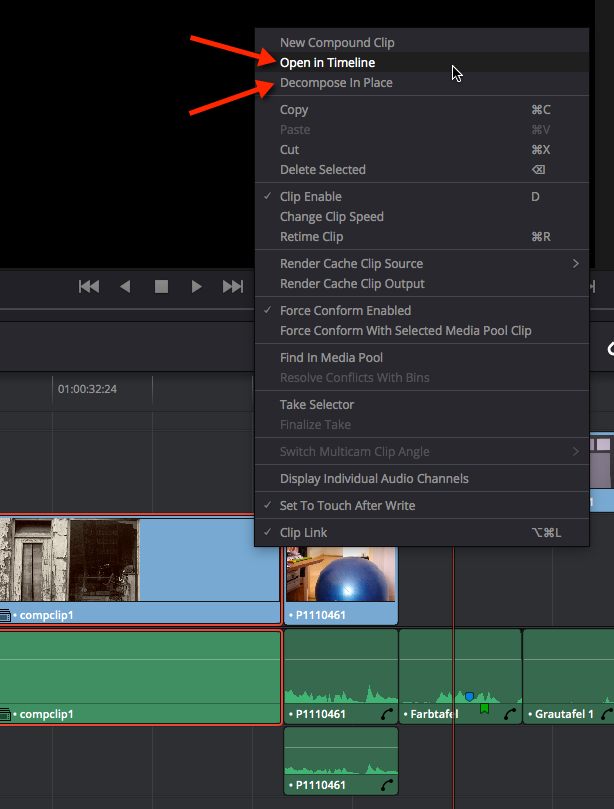Click the blue marker on Farbtafel audio clip
The image size is (614, 809).
[x=468, y=696]
